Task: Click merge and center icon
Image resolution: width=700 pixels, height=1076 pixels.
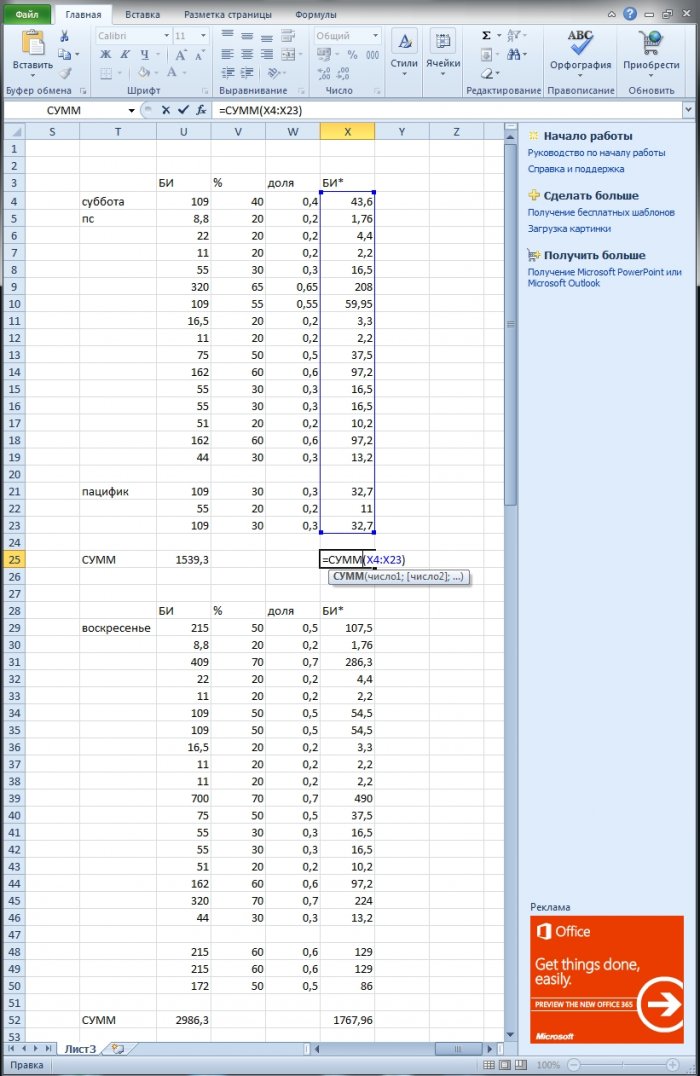Action: 288,54
